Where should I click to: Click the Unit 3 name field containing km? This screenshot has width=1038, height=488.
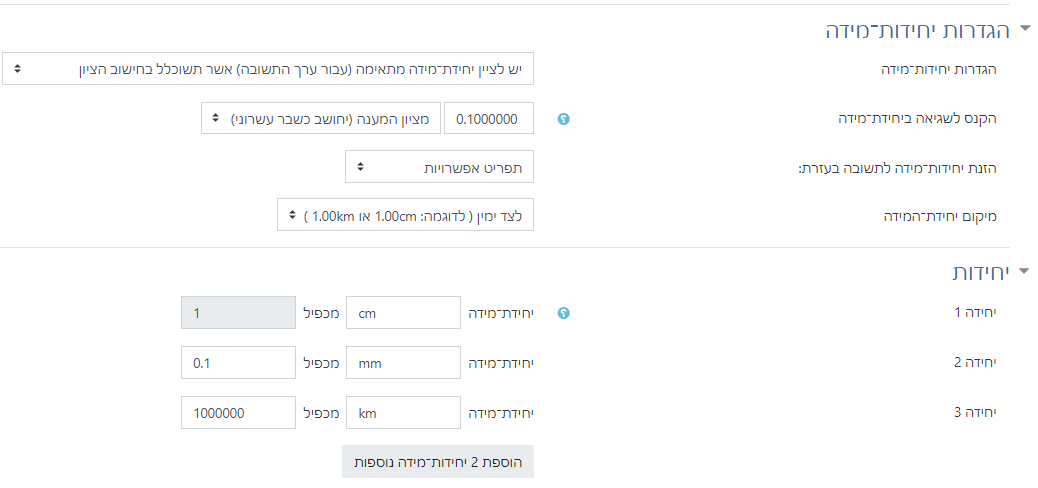pyautogui.click(x=403, y=412)
